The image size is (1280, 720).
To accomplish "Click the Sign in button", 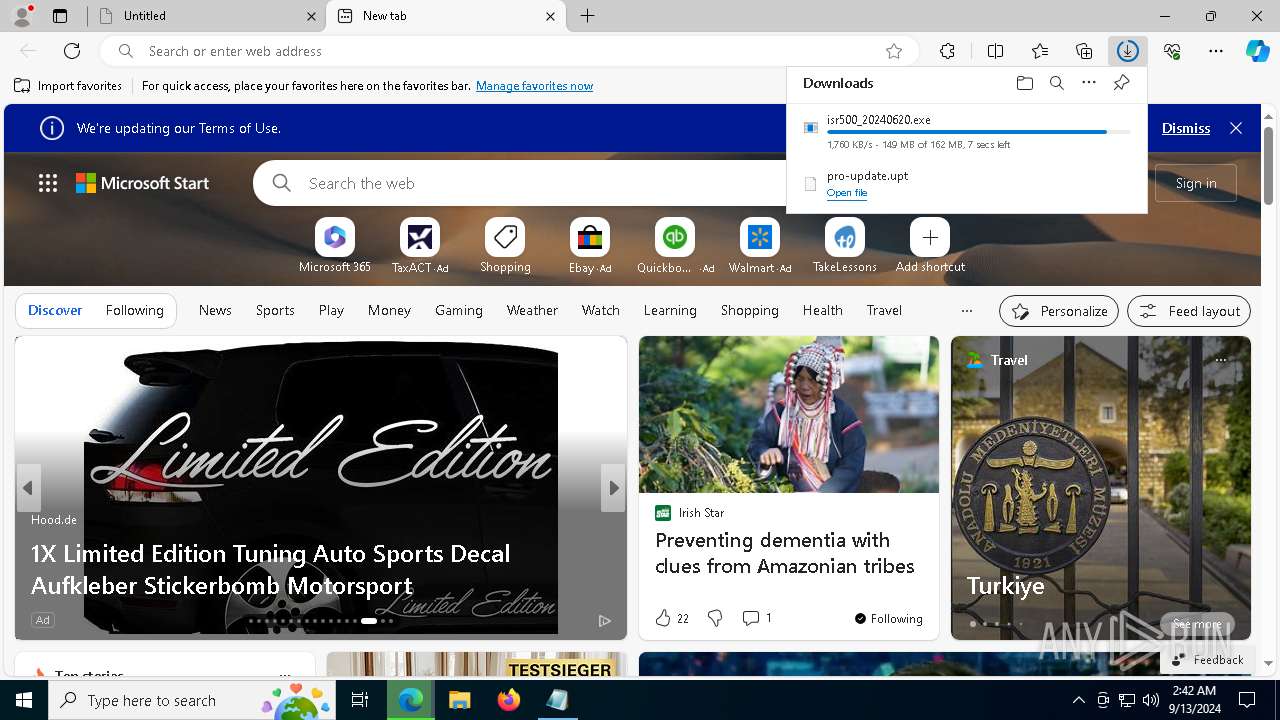I will [x=1196, y=183].
